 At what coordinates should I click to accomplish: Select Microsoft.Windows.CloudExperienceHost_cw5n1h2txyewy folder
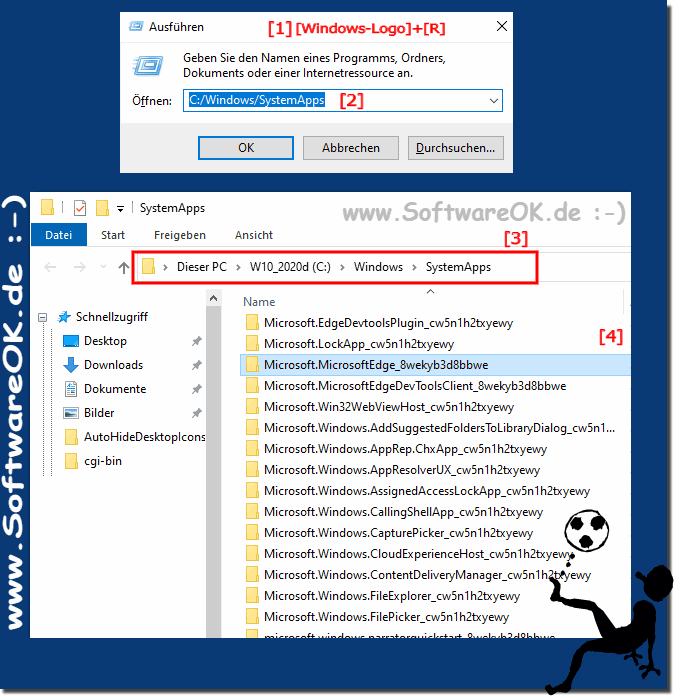coord(418,554)
